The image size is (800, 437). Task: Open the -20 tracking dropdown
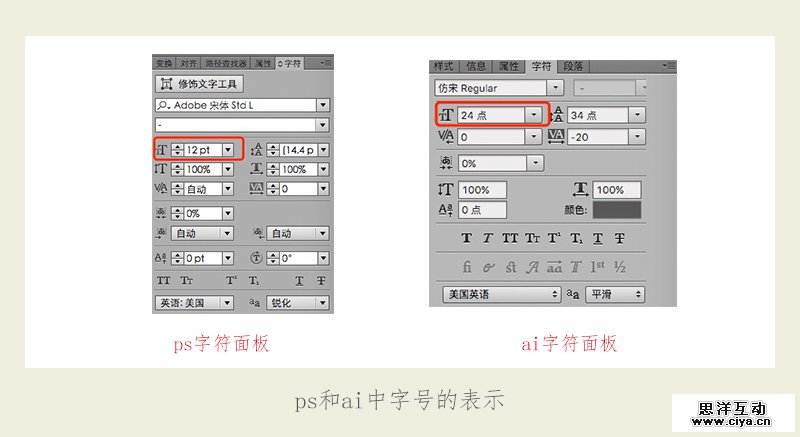click(x=637, y=137)
